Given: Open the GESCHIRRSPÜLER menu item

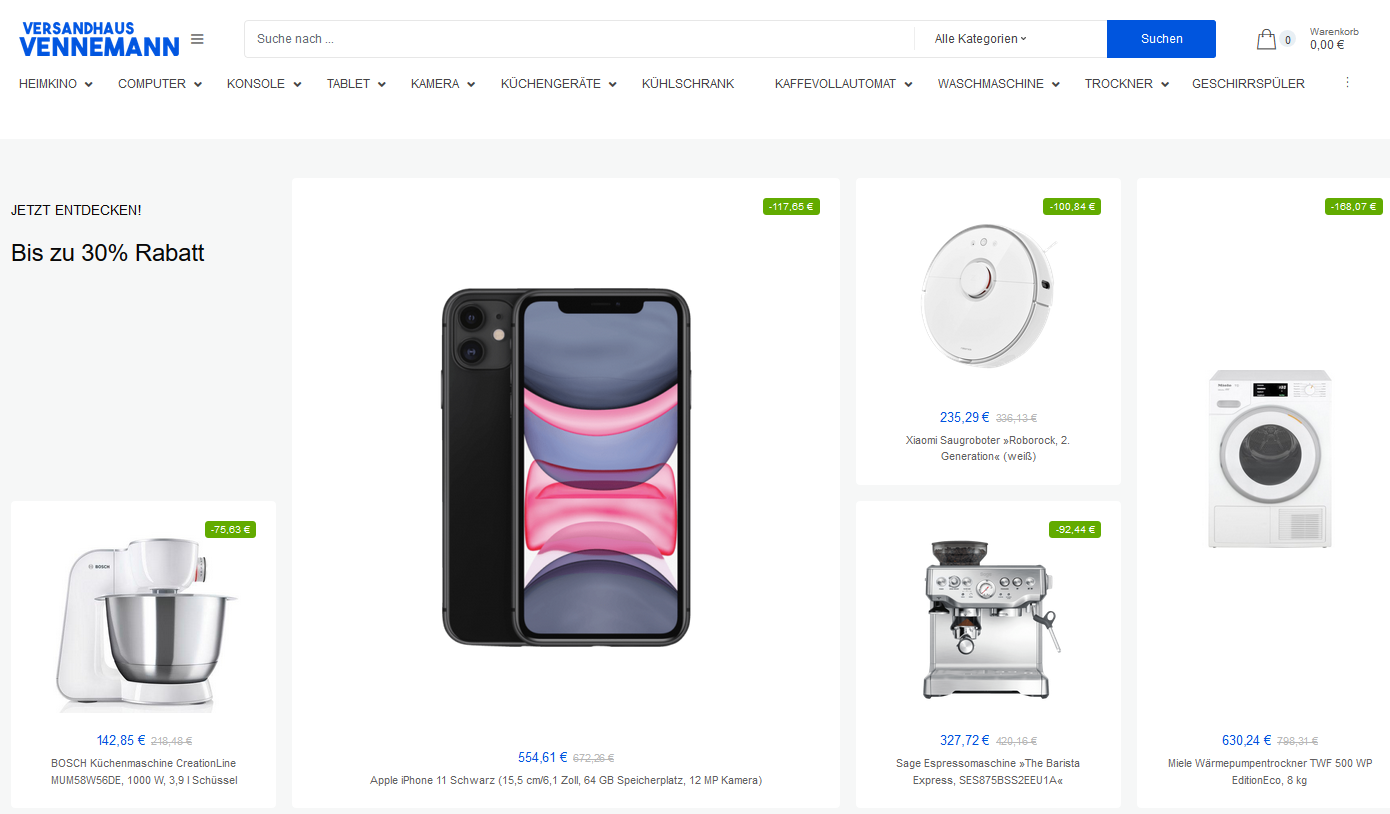Looking at the screenshot, I should [1248, 84].
